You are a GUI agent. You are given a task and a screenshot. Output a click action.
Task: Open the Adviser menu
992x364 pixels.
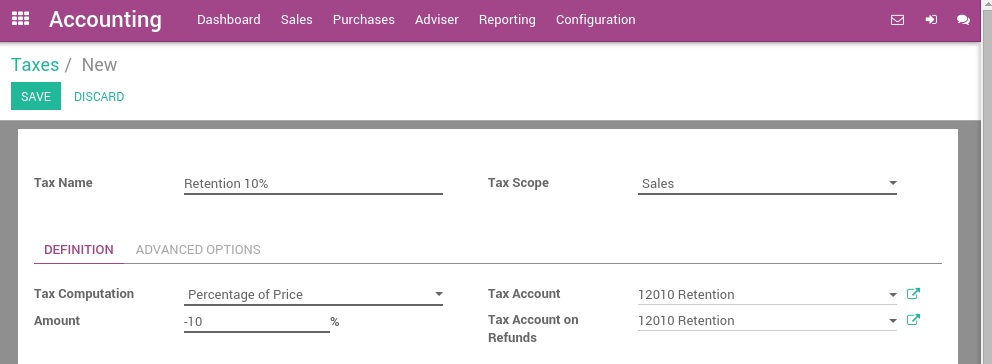pyautogui.click(x=437, y=20)
